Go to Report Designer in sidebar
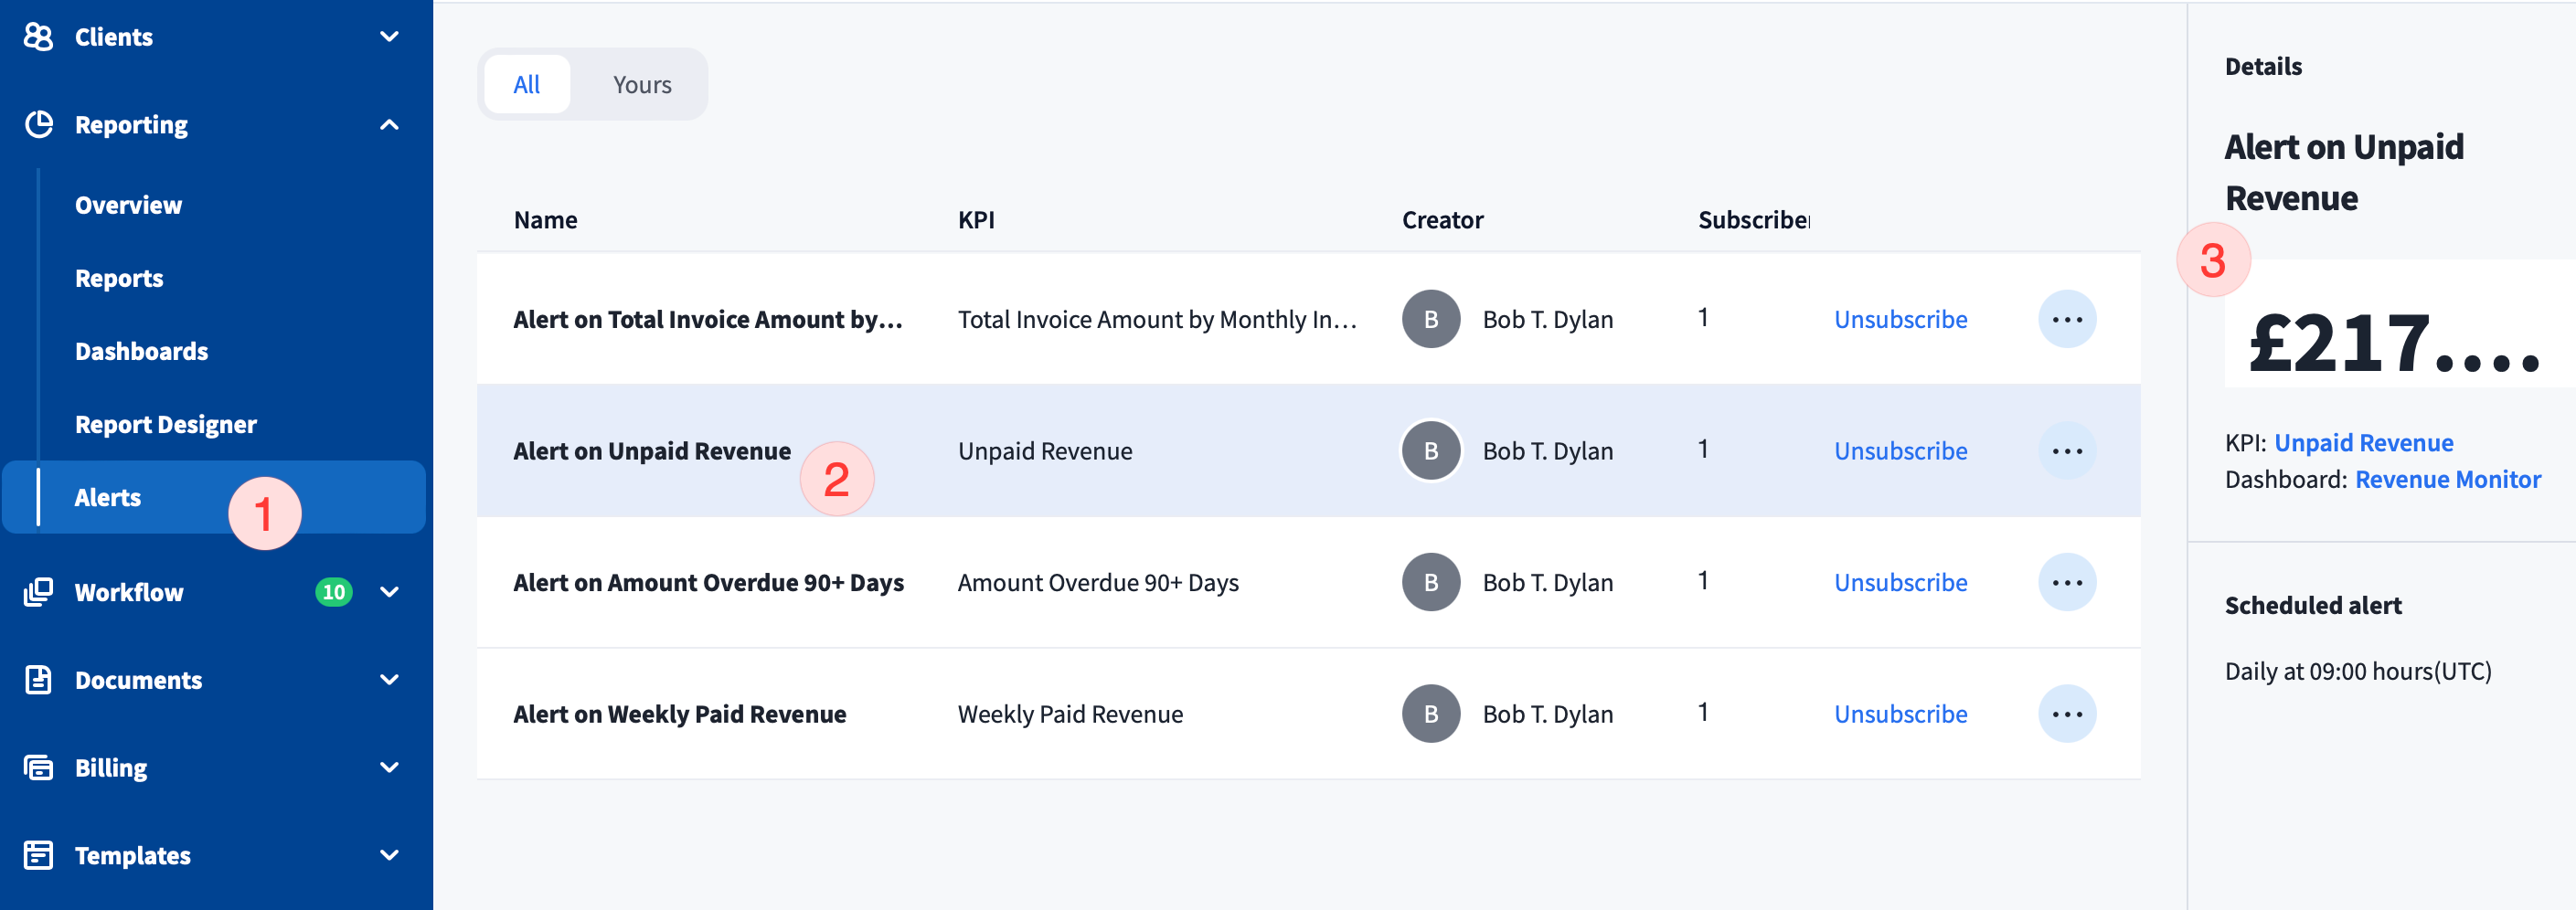Image resolution: width=2576 pixels, height=910 pixels. coord(166,425)
